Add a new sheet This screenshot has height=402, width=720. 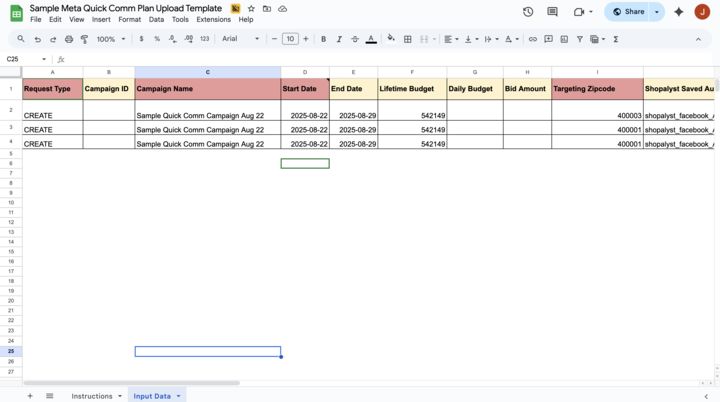tap(30, 396)
